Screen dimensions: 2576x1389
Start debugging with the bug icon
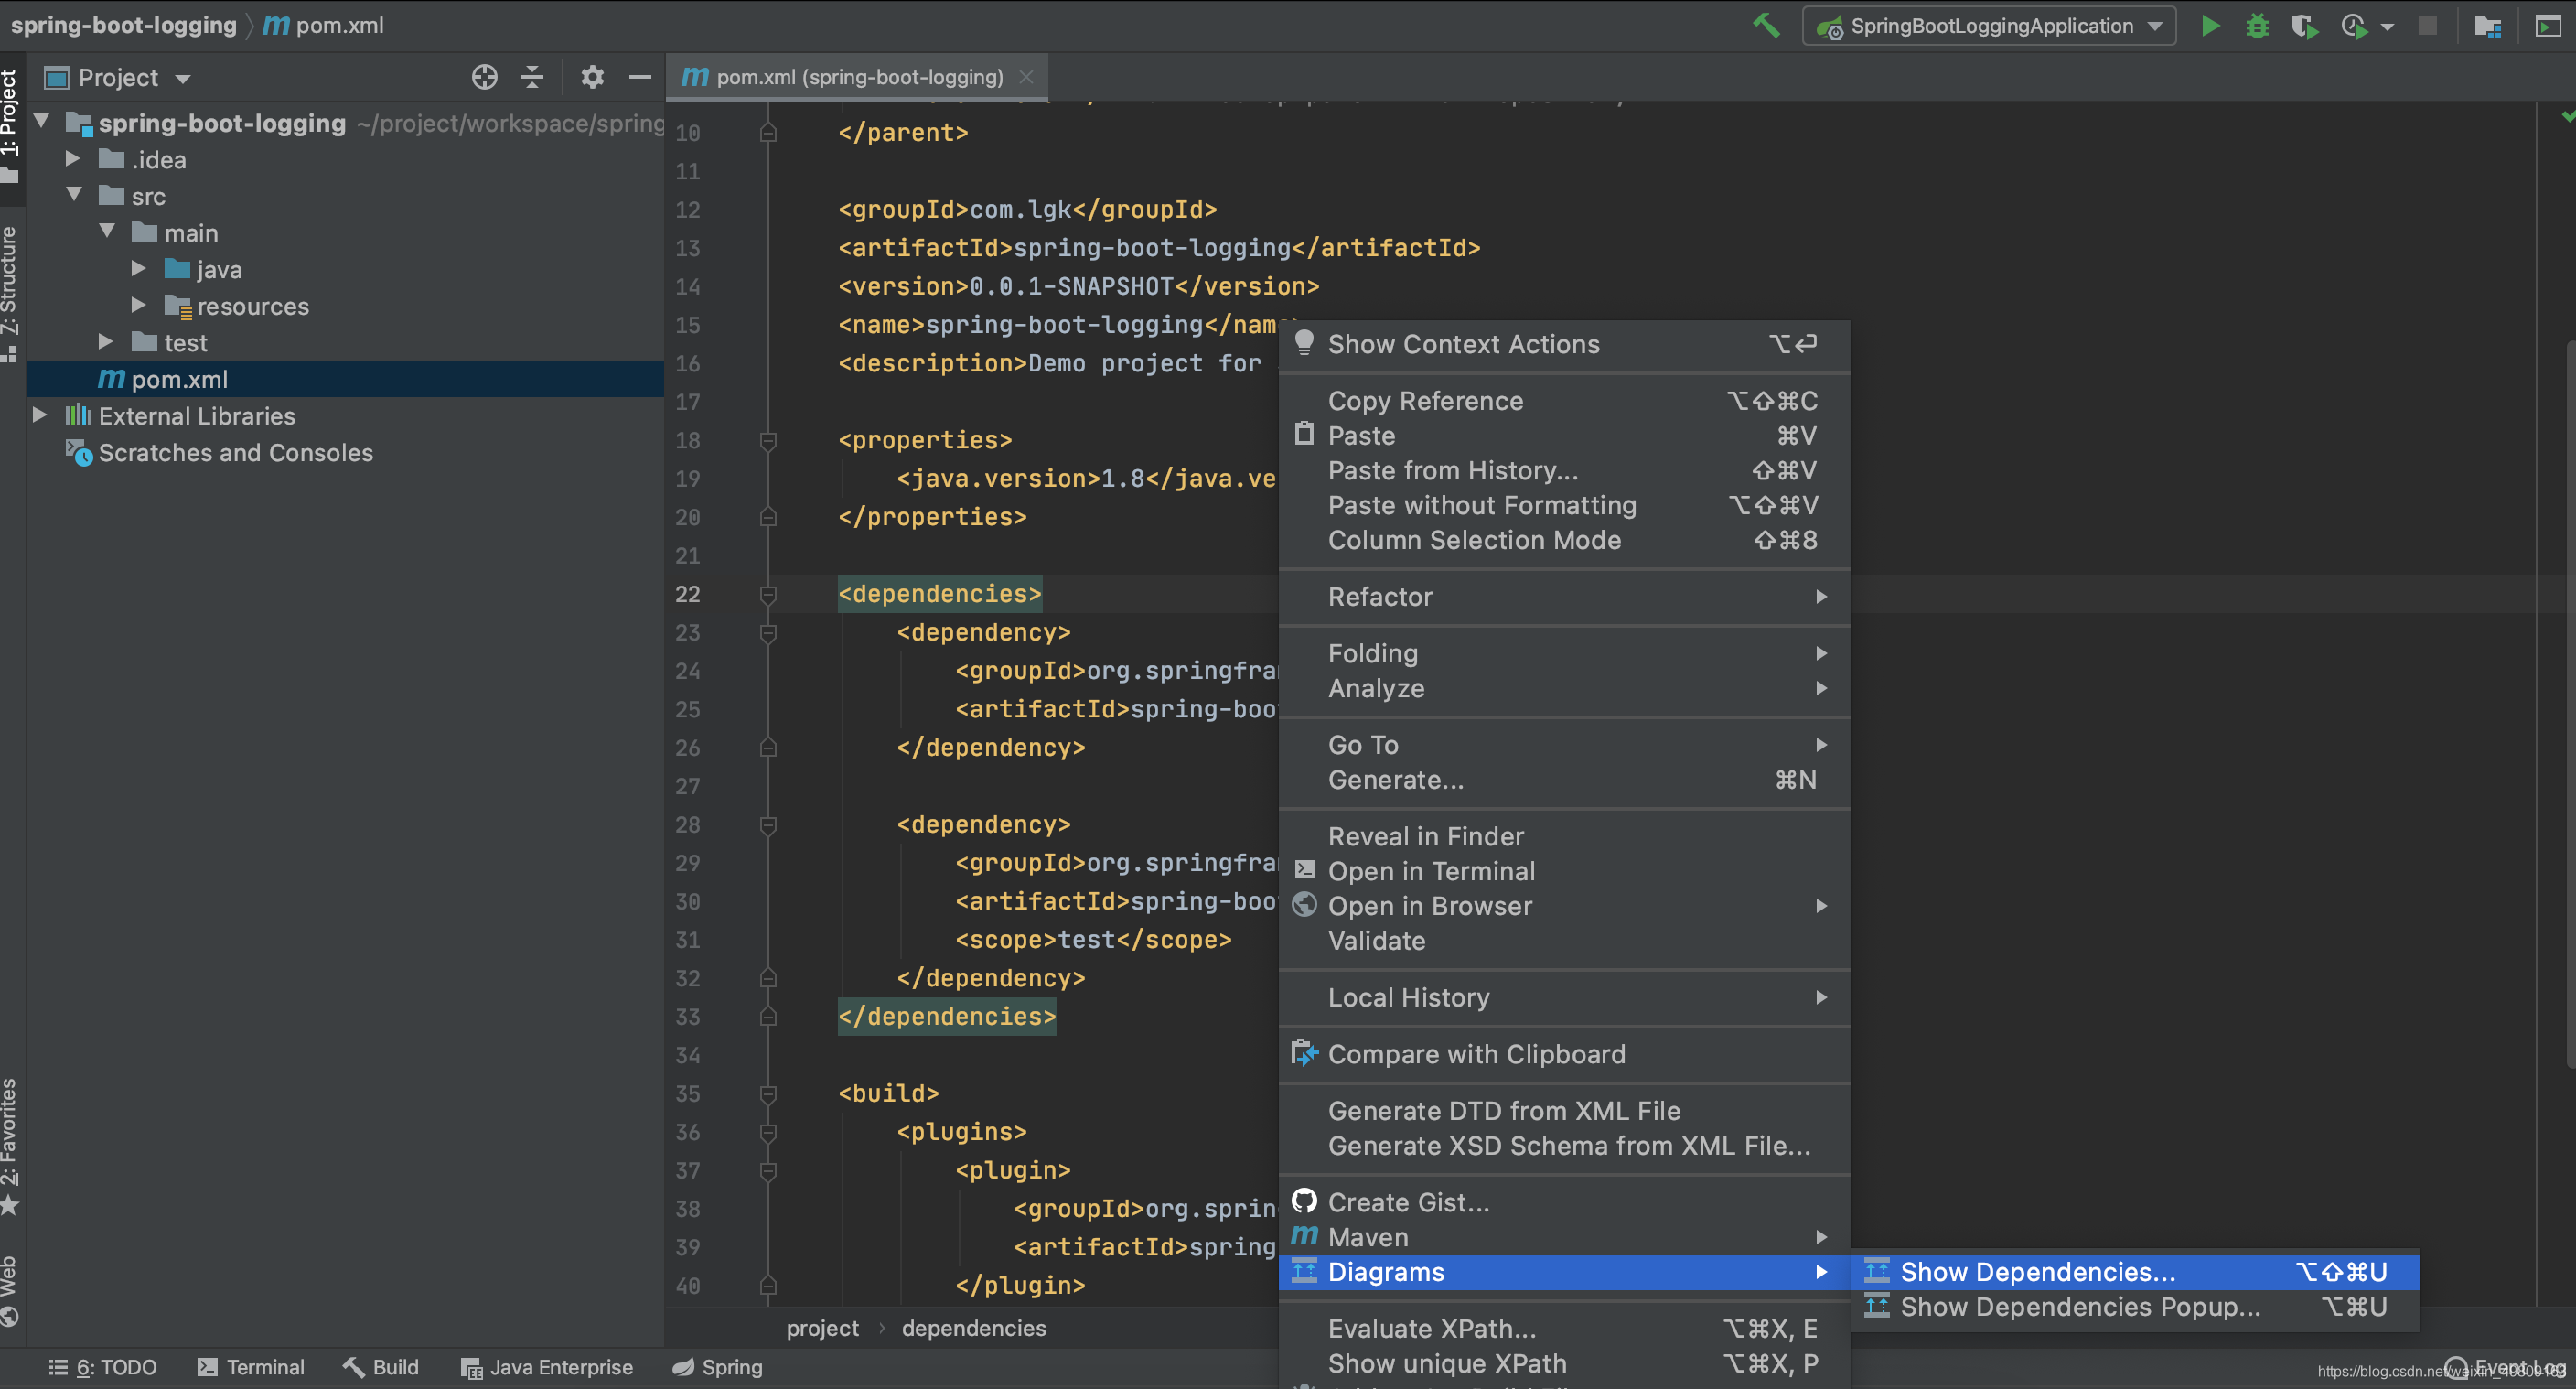2257,25
